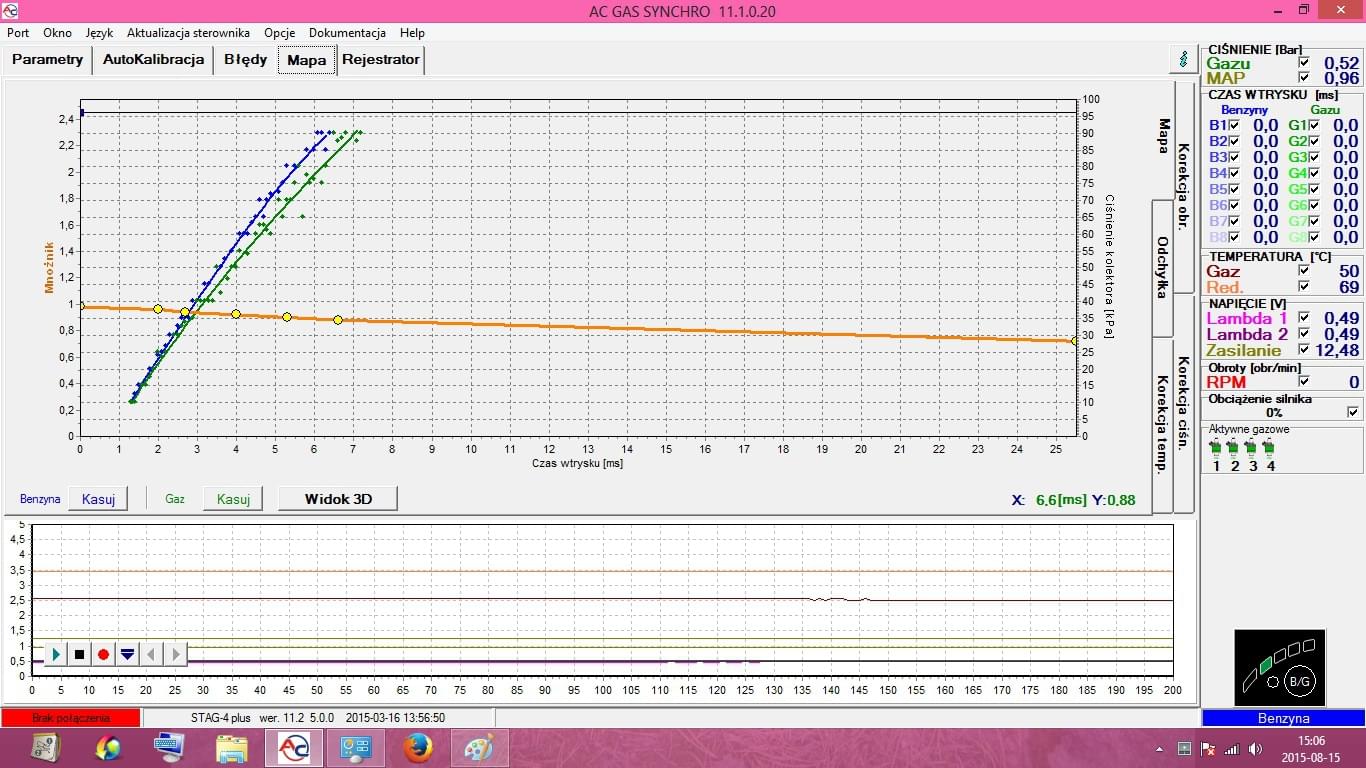
Task: Open the on-screen keyboard taskbar icon
Action: [x=170, y=747]
